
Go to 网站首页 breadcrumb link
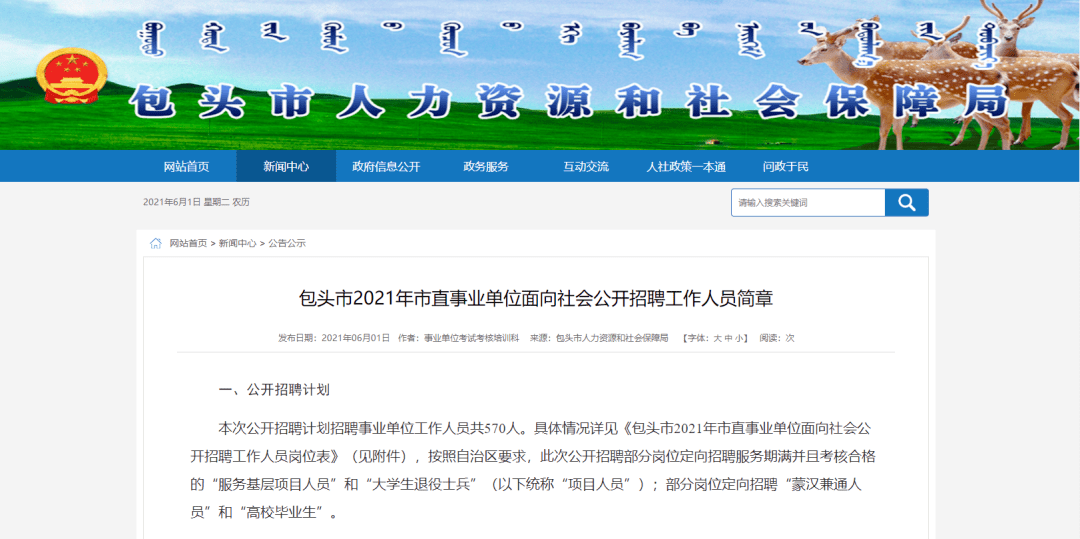[x=188, y=244]
